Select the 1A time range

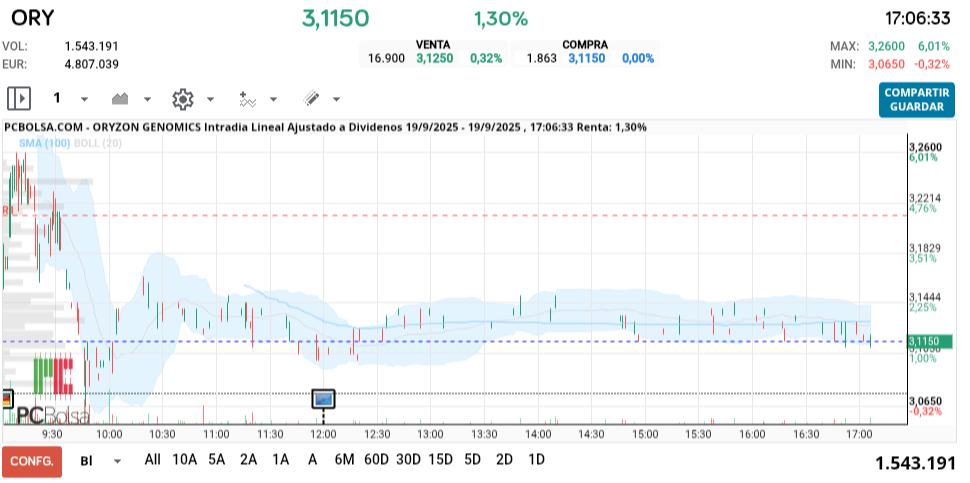[x=281, y=459]
